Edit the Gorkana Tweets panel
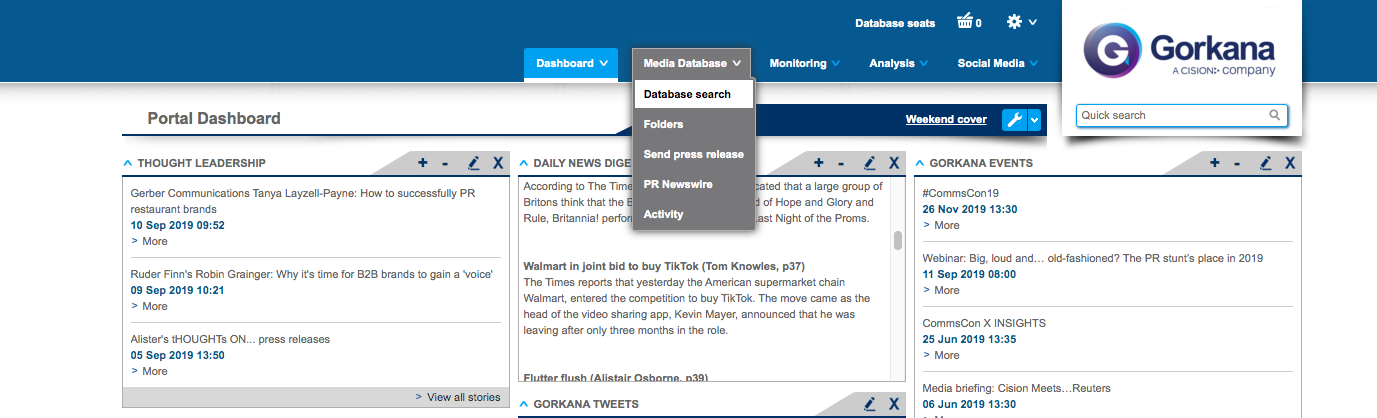This screenshot has height=418, width=1377. [x=870, y=404]
